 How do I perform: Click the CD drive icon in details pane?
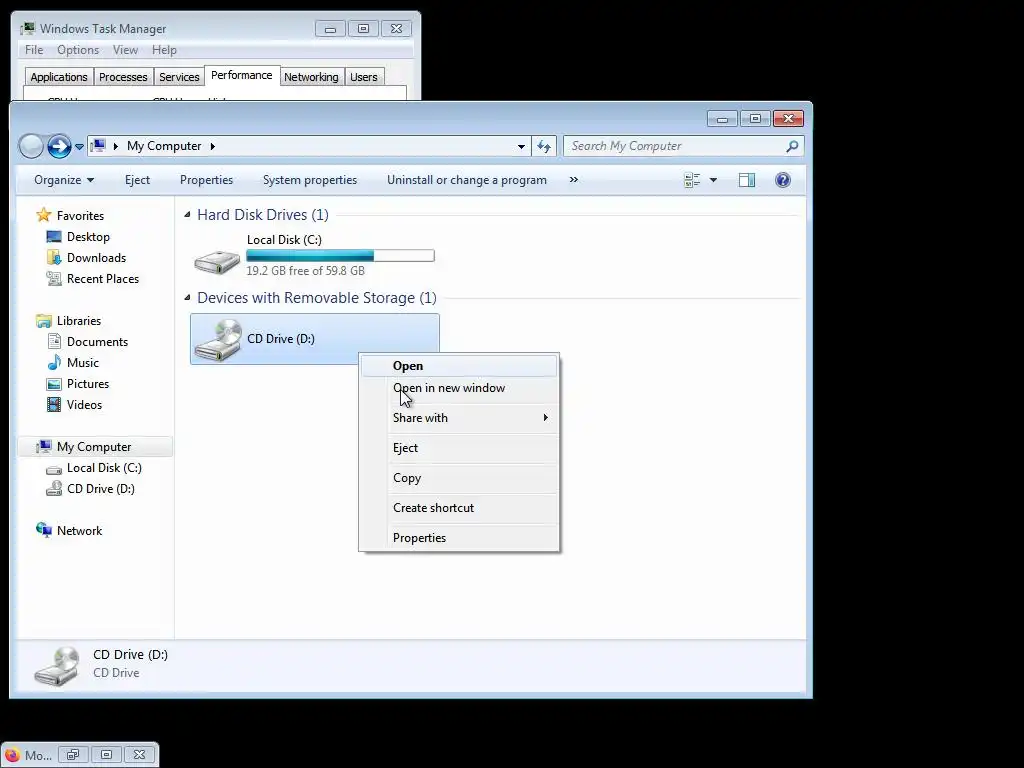tap(57, 666)
